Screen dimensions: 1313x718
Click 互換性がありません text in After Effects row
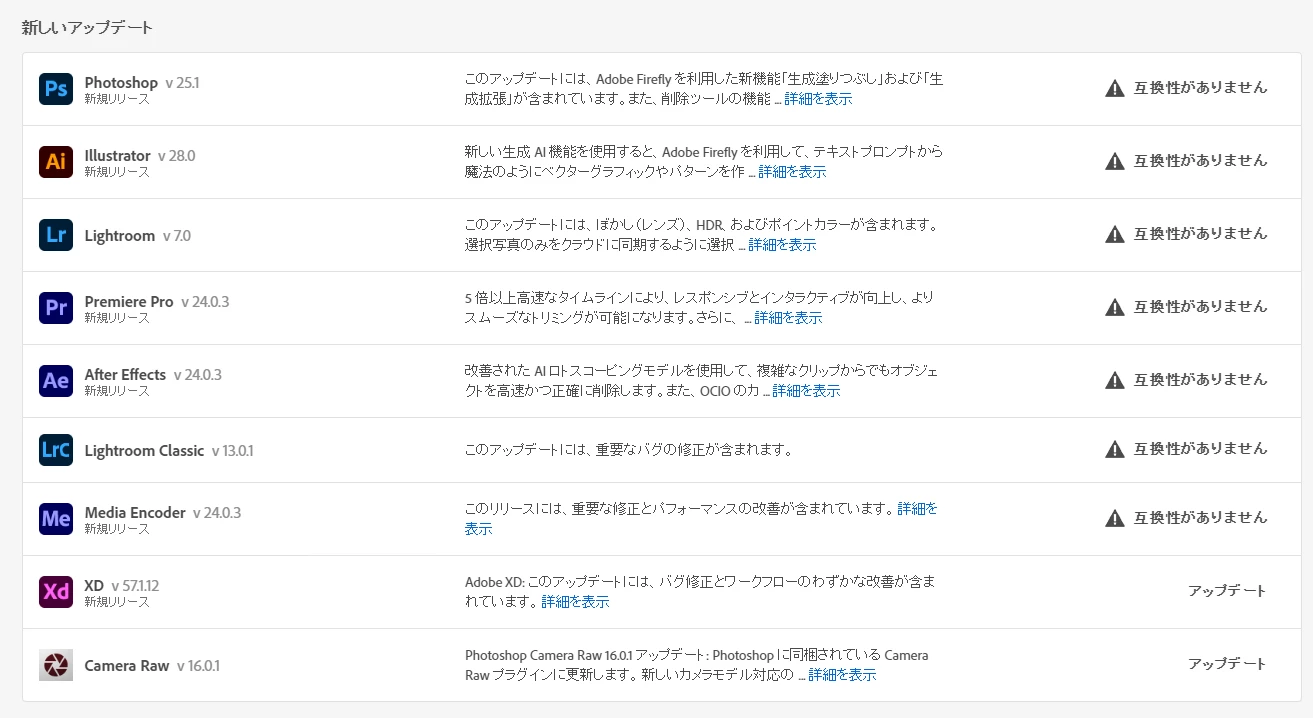point(1200,380)
